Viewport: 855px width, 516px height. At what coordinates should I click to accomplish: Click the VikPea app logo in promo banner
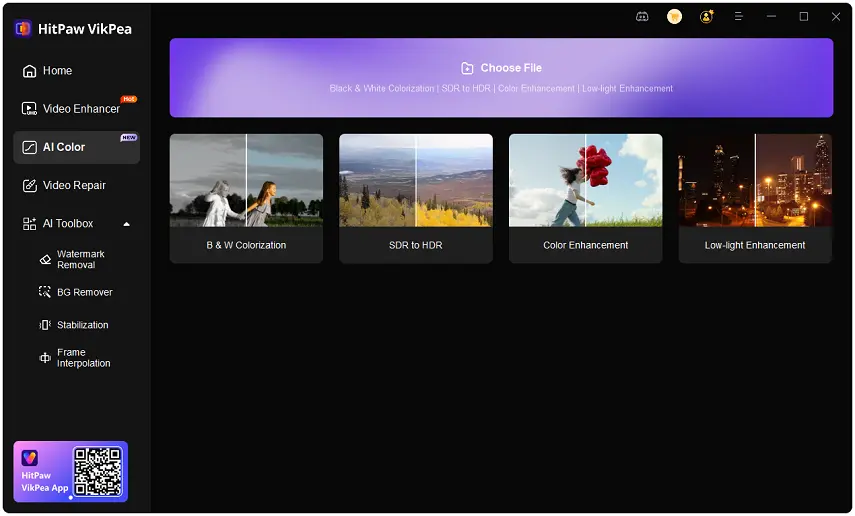coord(29,458)
